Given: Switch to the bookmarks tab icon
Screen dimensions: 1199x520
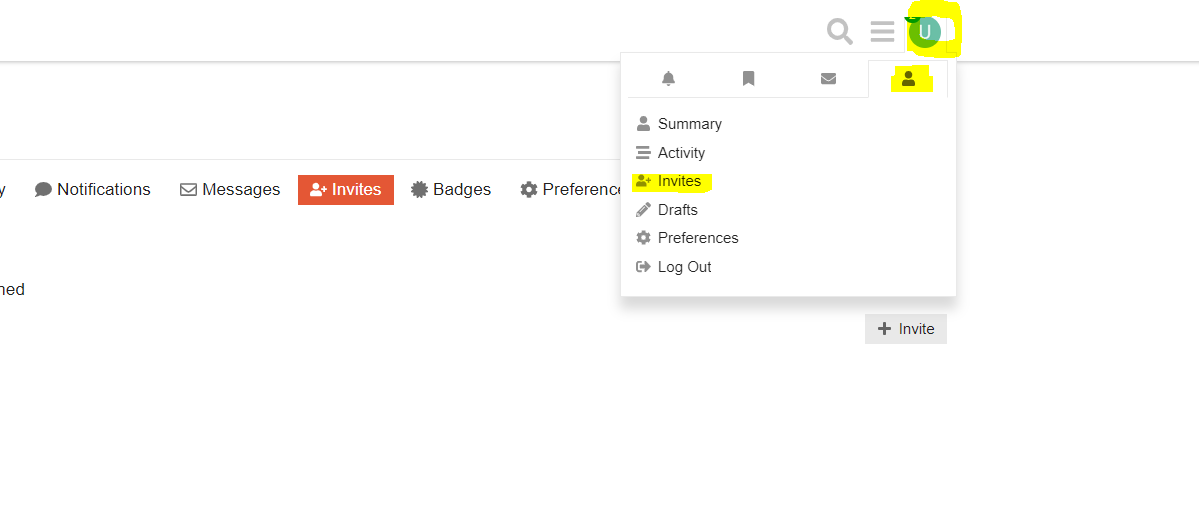Looking at the screenshot, I should tap(748, 79).
